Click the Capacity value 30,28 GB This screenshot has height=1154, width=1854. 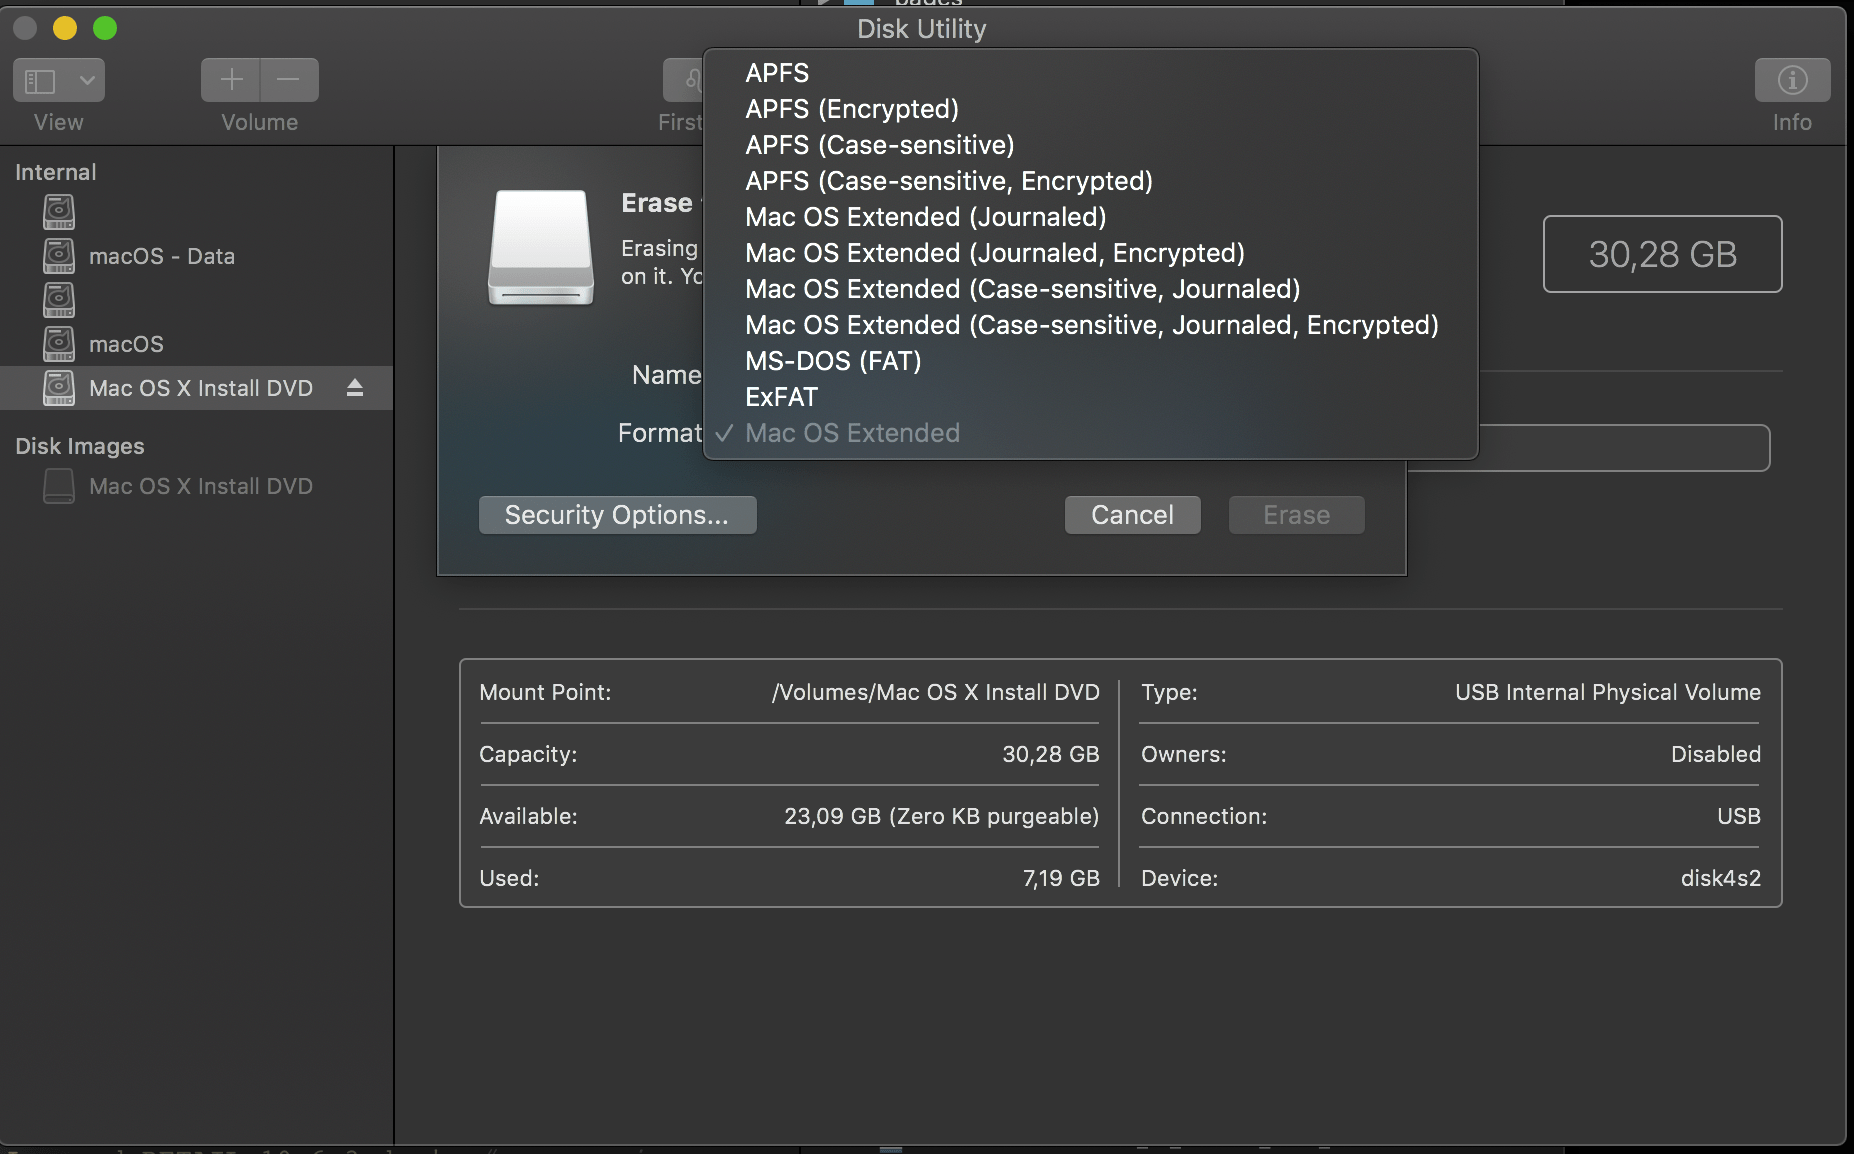pos(1050,754)
